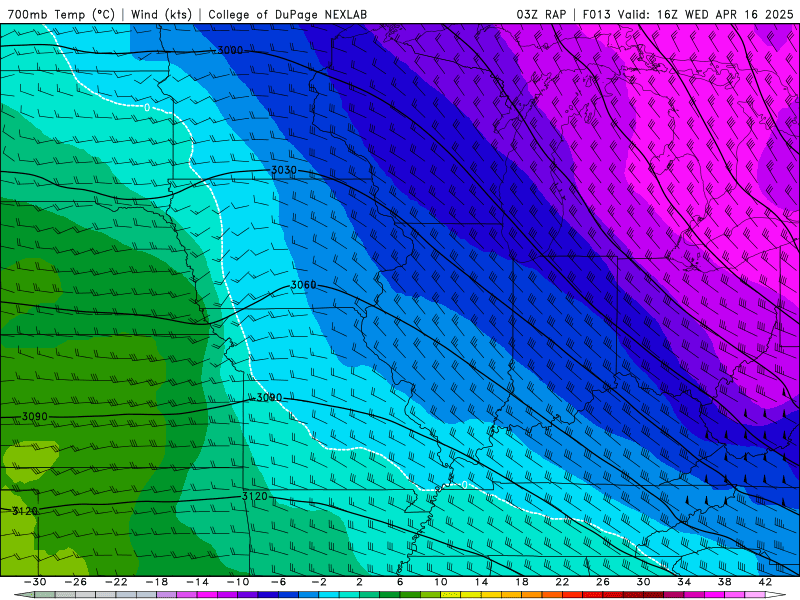This screenshot has width=800, height=600.
Task: Click the 18 colorbar scale label
Action: (521, 582)
